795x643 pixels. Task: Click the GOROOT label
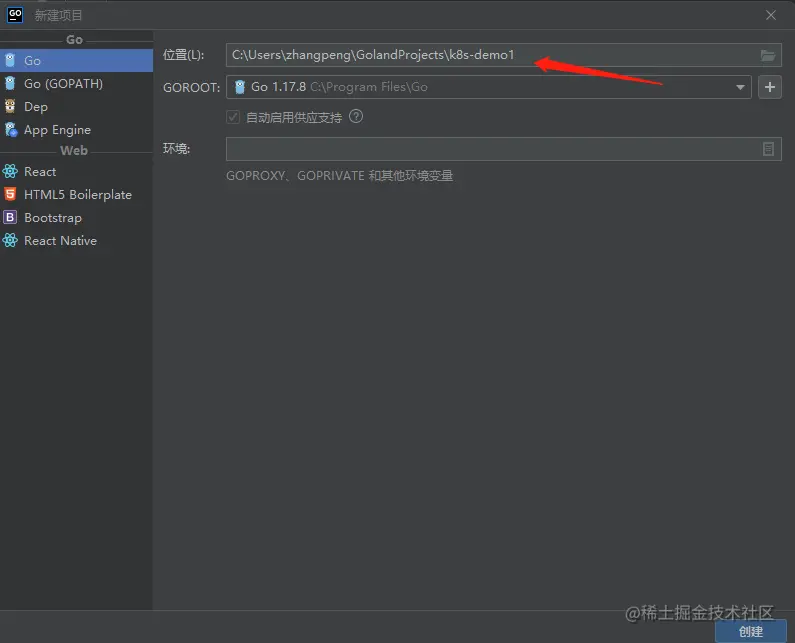point(191,87)
